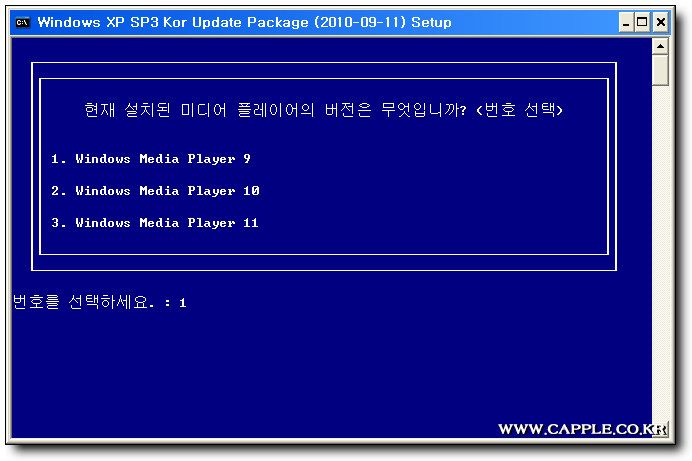
Task: Click the <번호 선택> label
Action: 520,110
